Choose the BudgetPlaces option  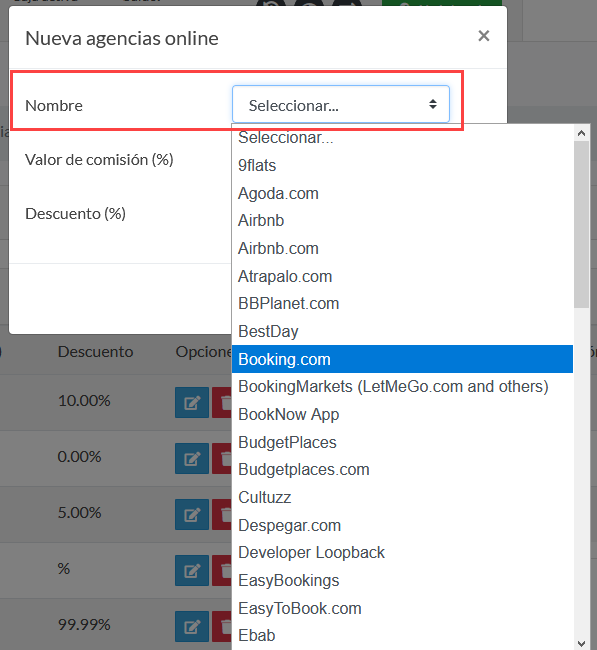[x=402, y=442]
